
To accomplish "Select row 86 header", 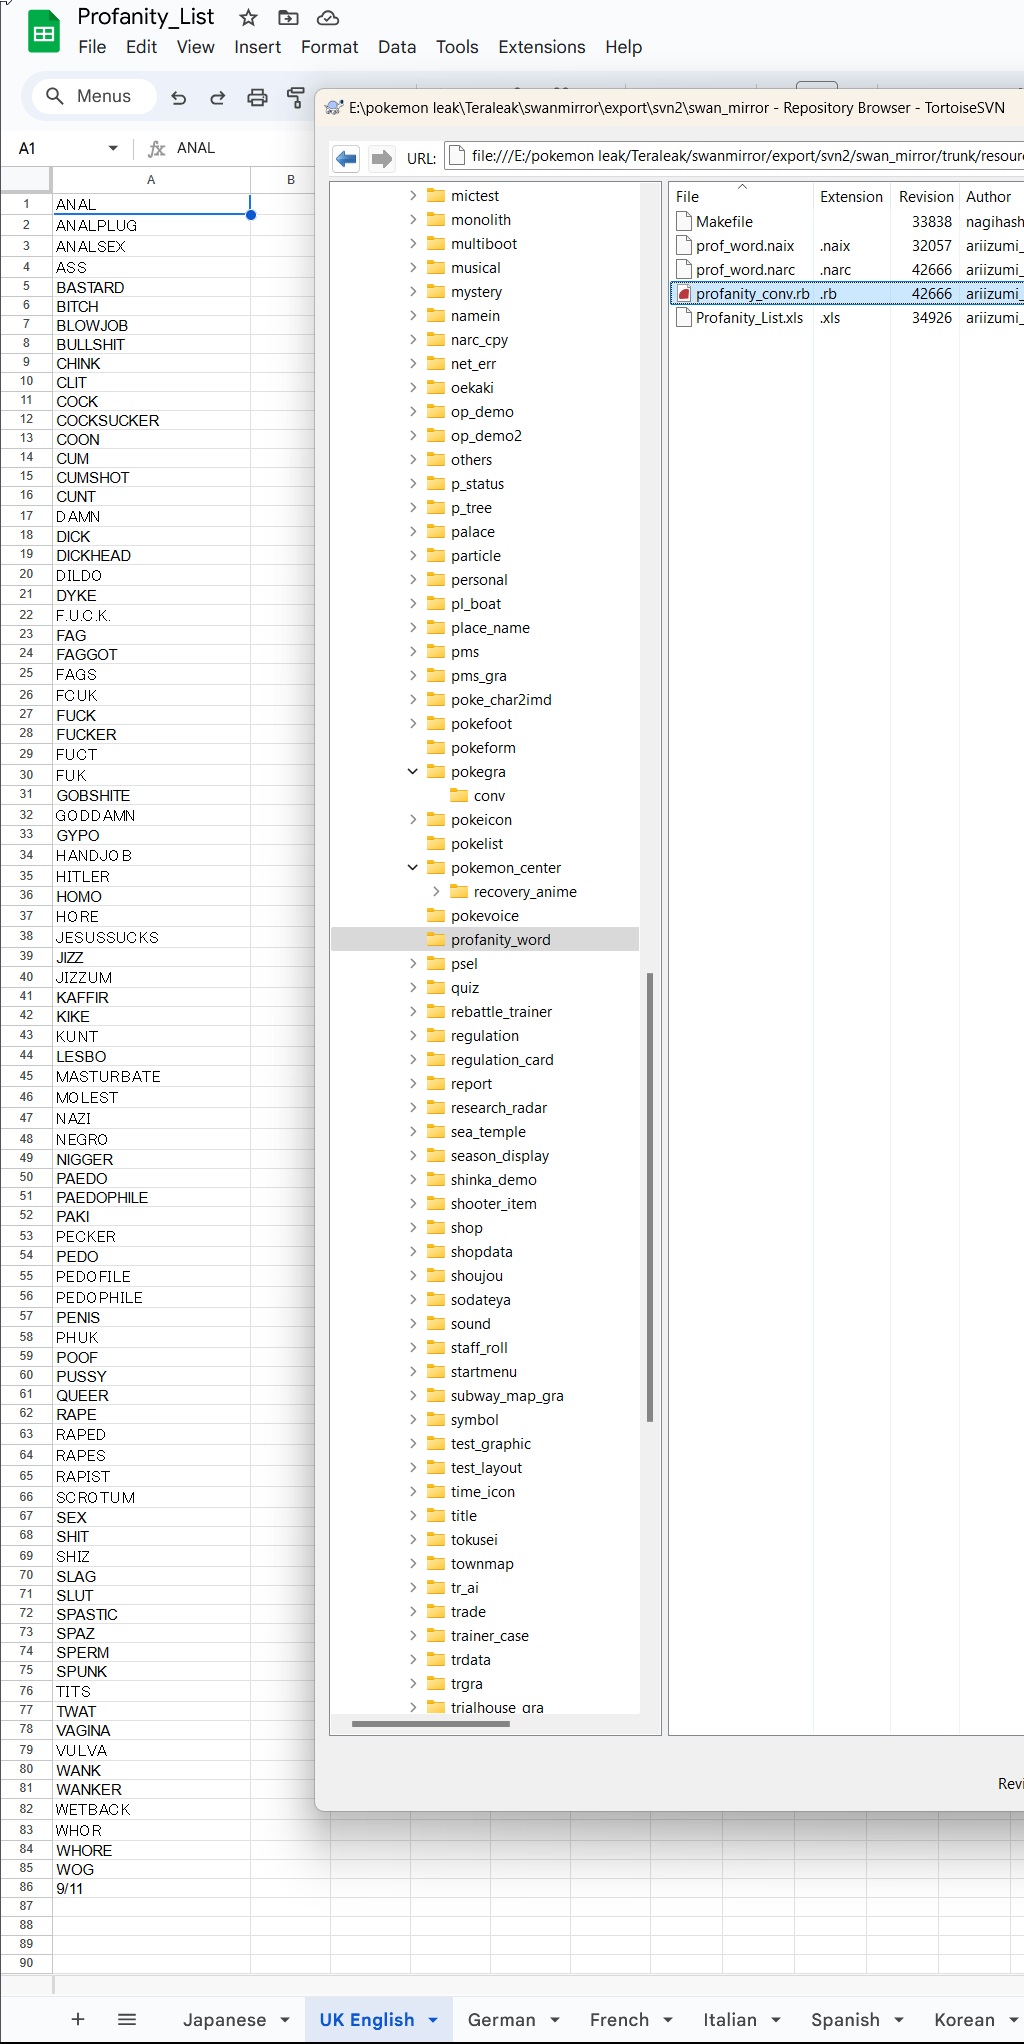I will pyautogui.click(x=26, y=1888).
